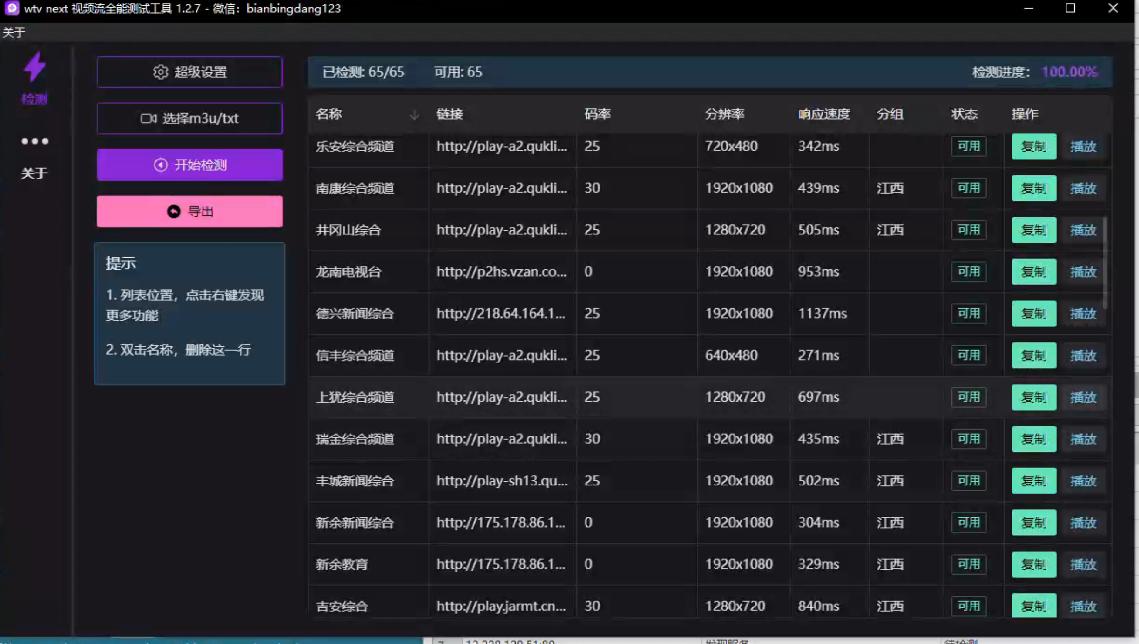Start detection with the 开始检测 button
This screenshot has width=1139, height=644.
pos(189,165)
